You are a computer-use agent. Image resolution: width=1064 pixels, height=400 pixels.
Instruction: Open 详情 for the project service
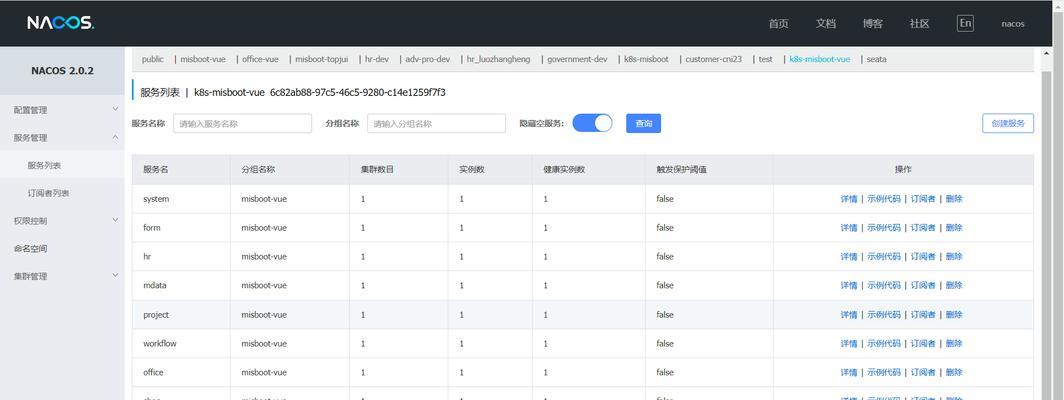(x=849, y=314)
